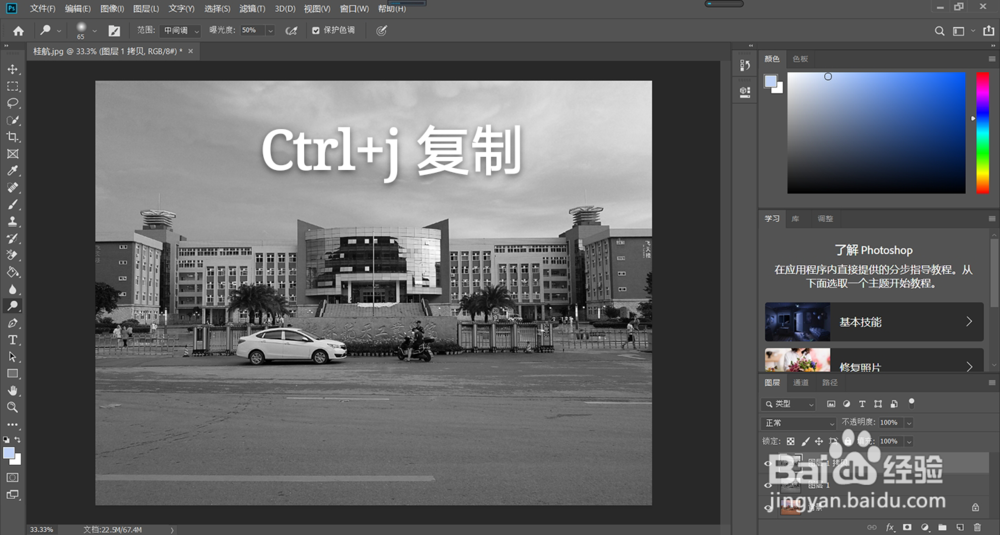Open the Fill 100% dropdown arrow
Viewport: 1000px width, 535px height.
tap(909, 441)
